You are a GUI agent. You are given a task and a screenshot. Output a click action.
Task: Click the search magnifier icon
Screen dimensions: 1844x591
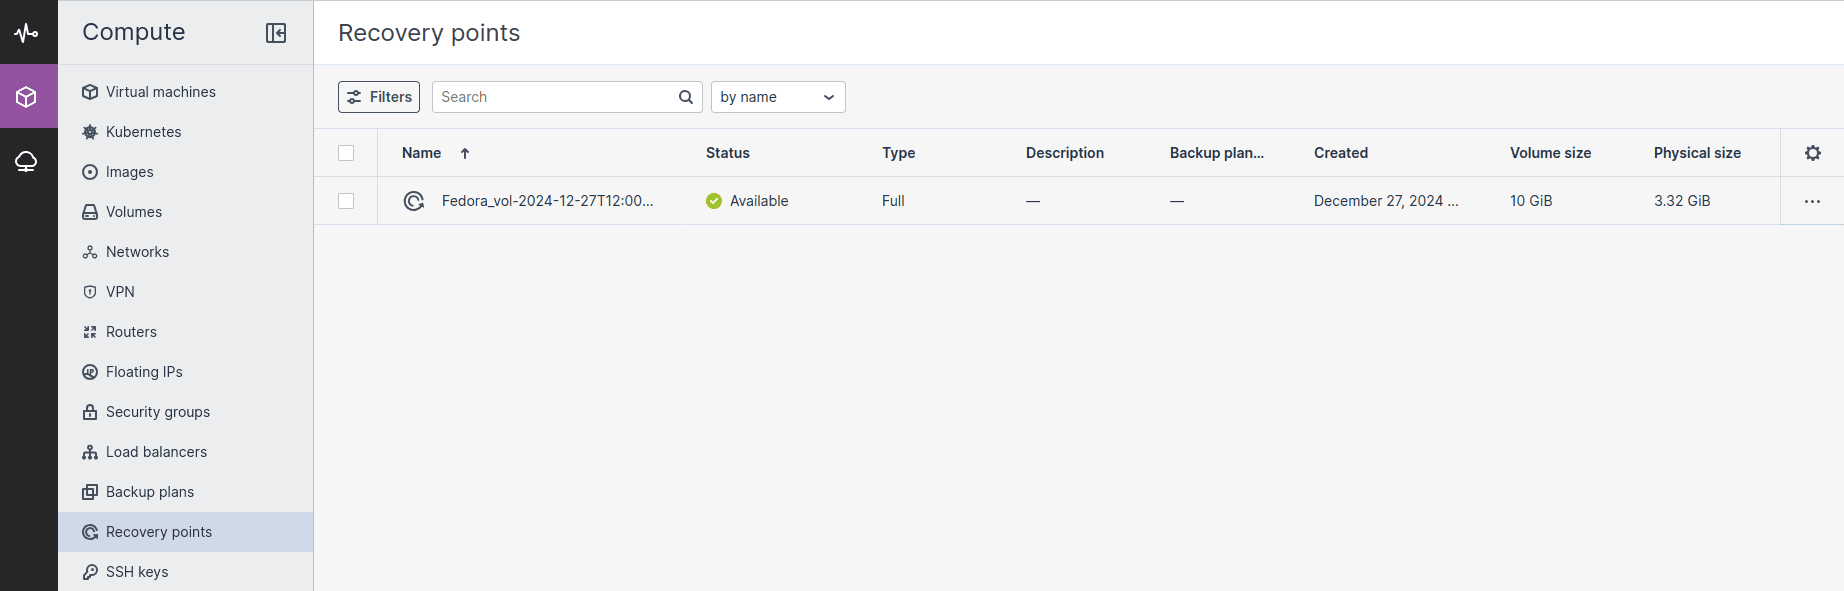pos(686,97)
